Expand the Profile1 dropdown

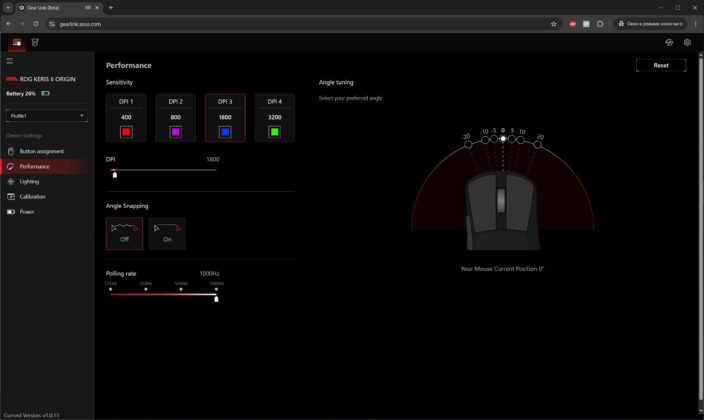pyautogui.click(x=47, y=116)
